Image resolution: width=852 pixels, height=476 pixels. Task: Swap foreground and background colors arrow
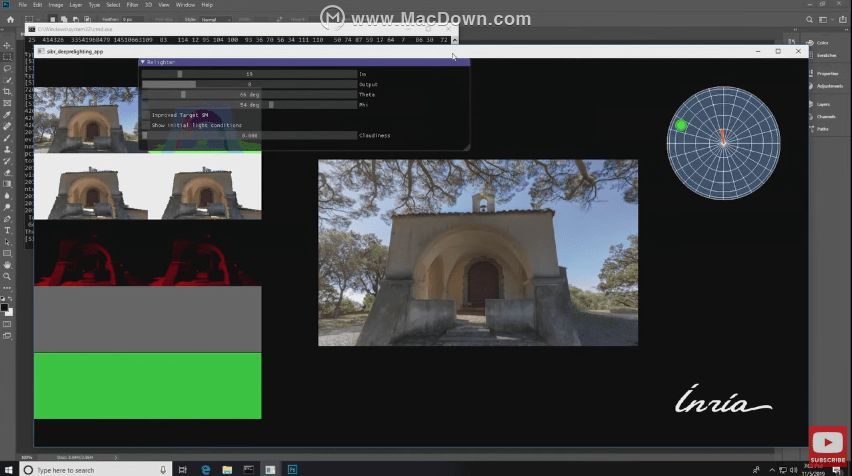point(10,299)
